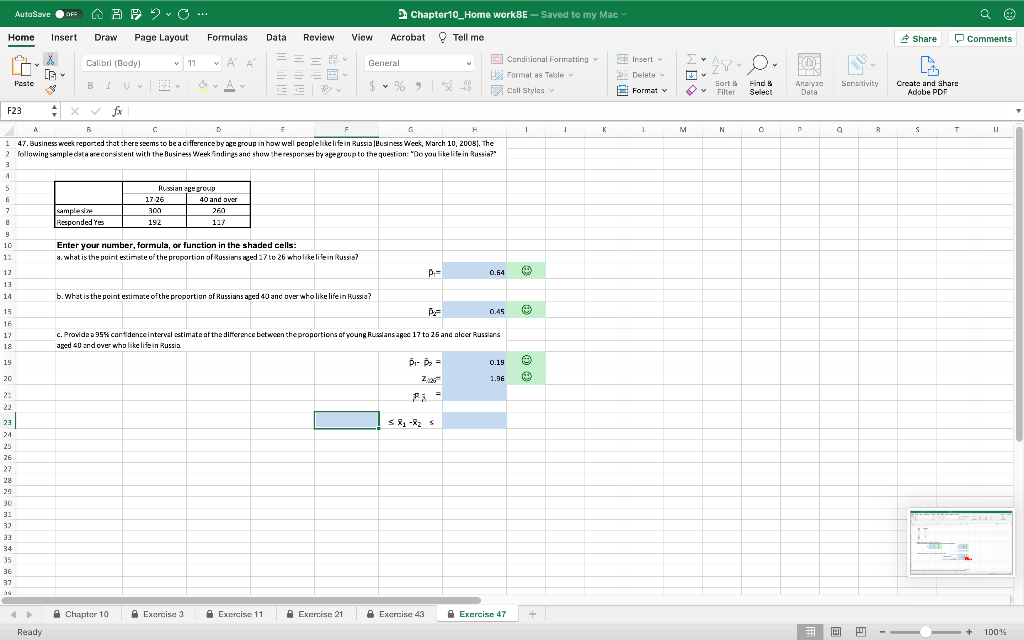Expand the fill color dropdown arrow
Viewport: 1024px width, 640px height.
point(215,86)
